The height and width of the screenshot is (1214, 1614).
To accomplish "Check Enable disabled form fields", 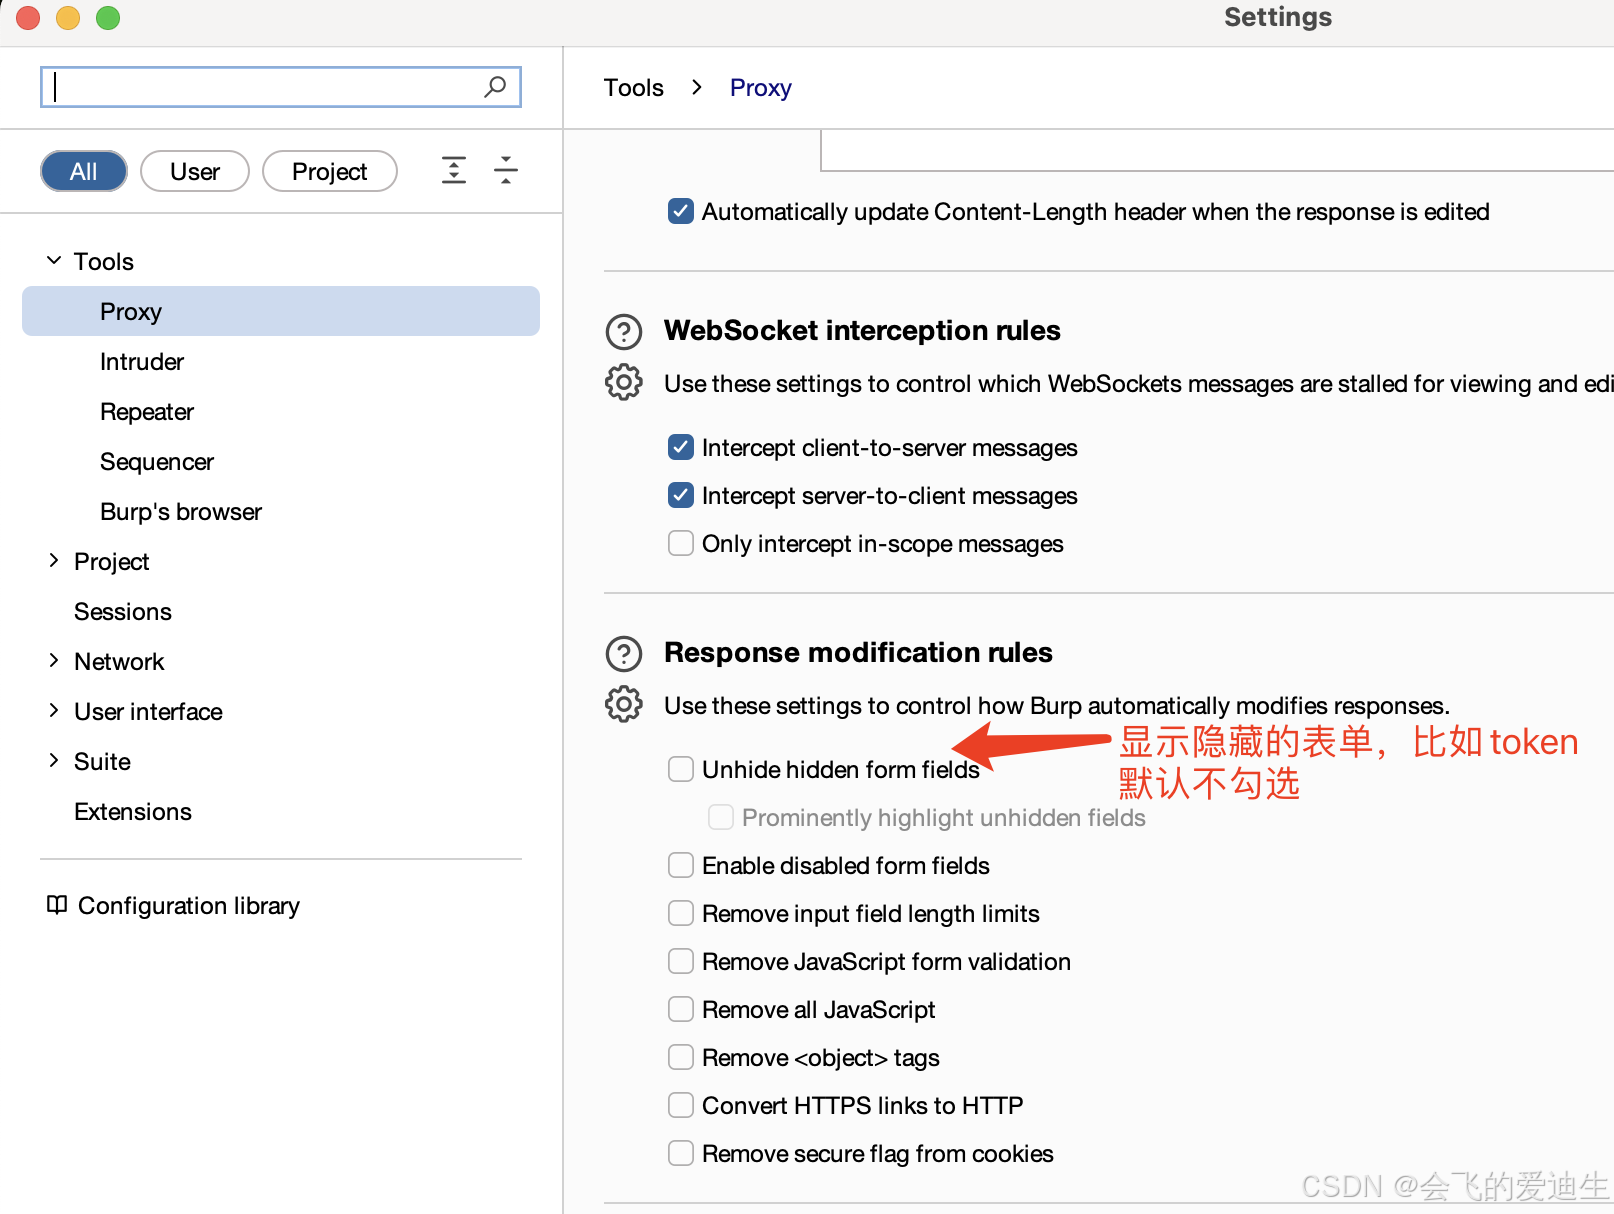I will (x=681, y=865).
